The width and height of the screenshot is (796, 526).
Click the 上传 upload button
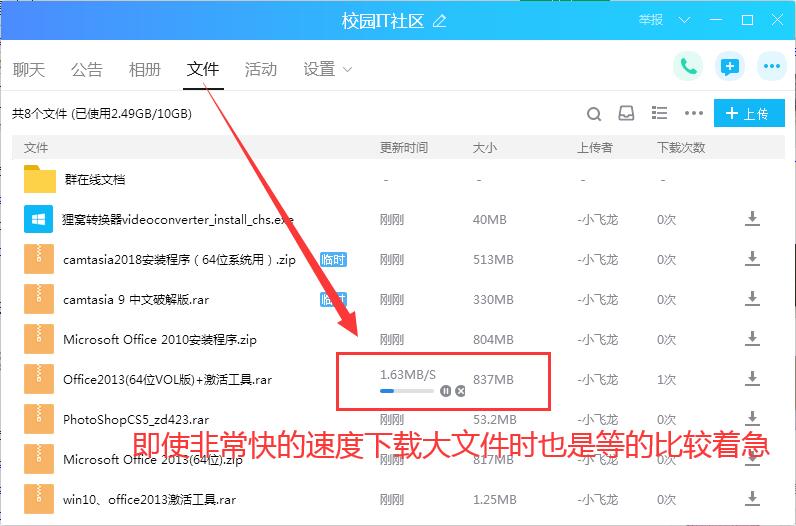[749, 113]
